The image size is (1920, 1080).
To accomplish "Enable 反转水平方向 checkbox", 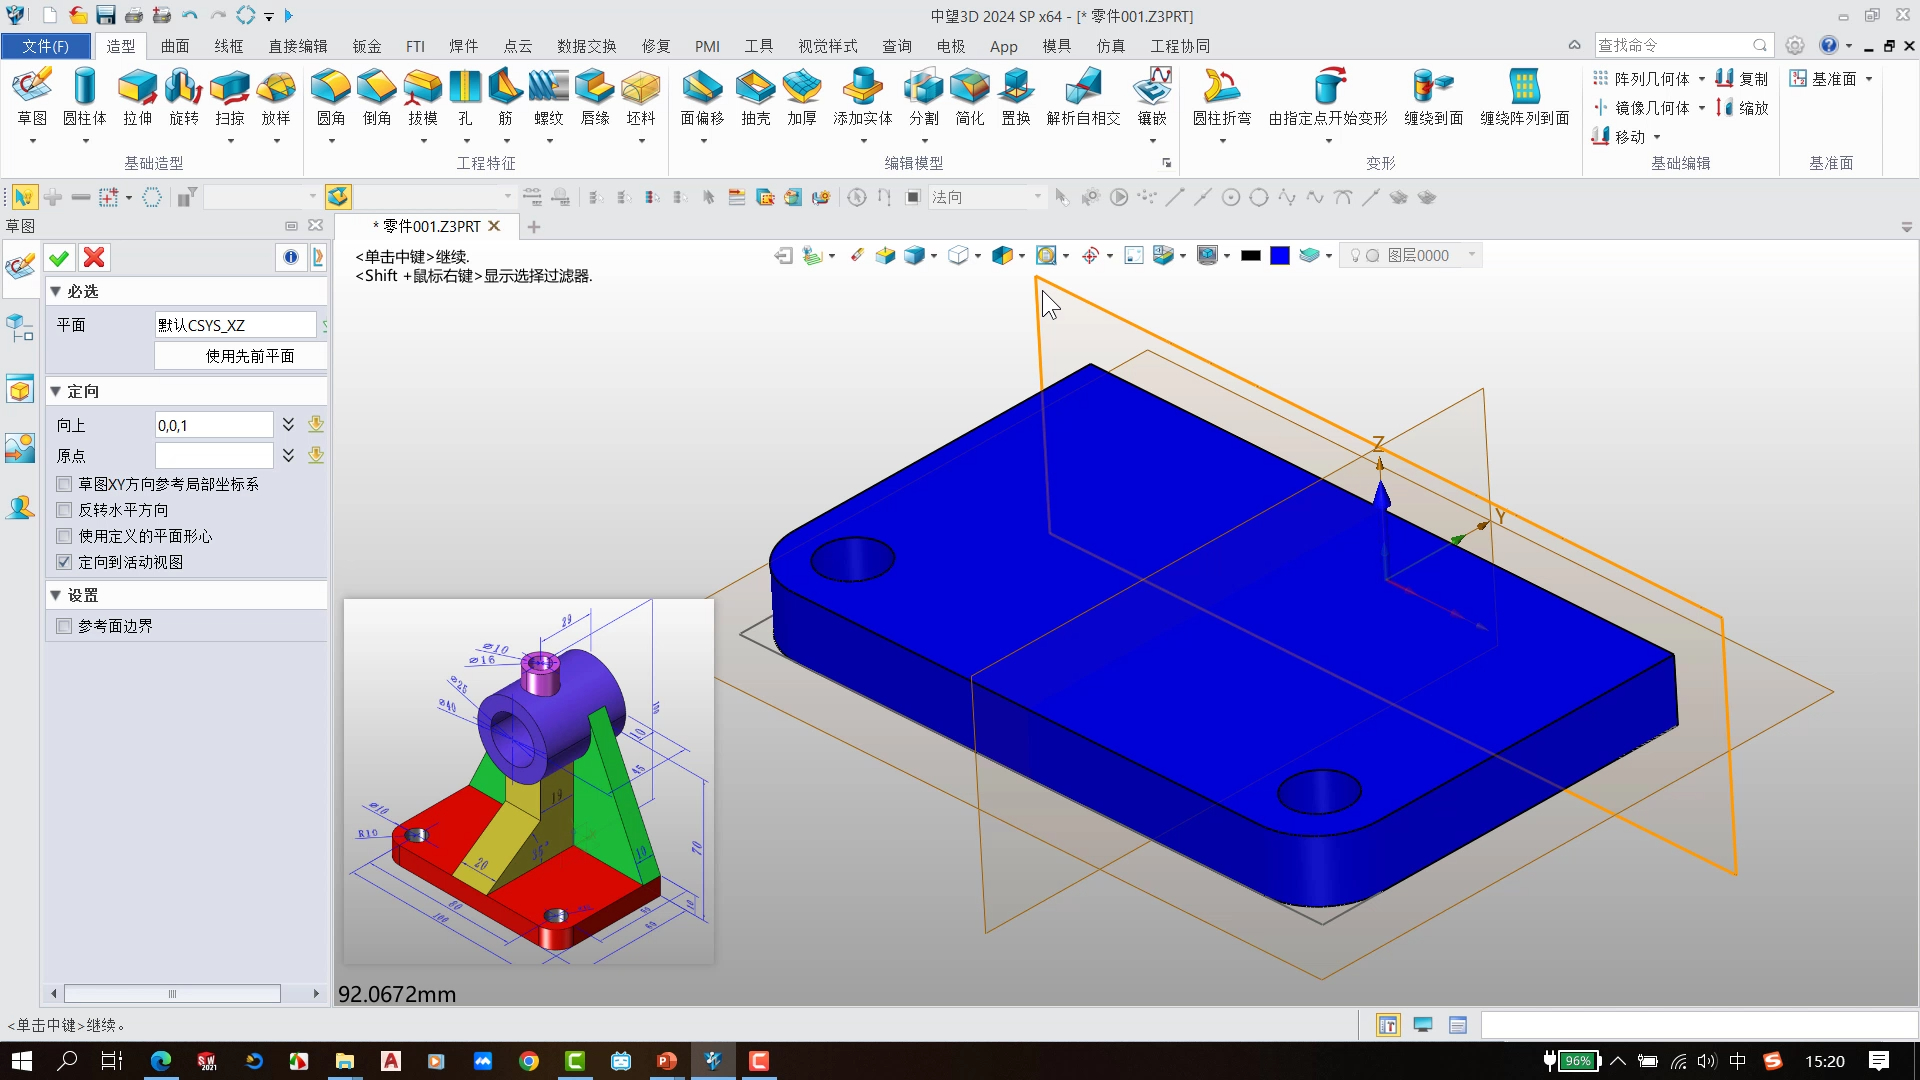I will coord(65,510).
